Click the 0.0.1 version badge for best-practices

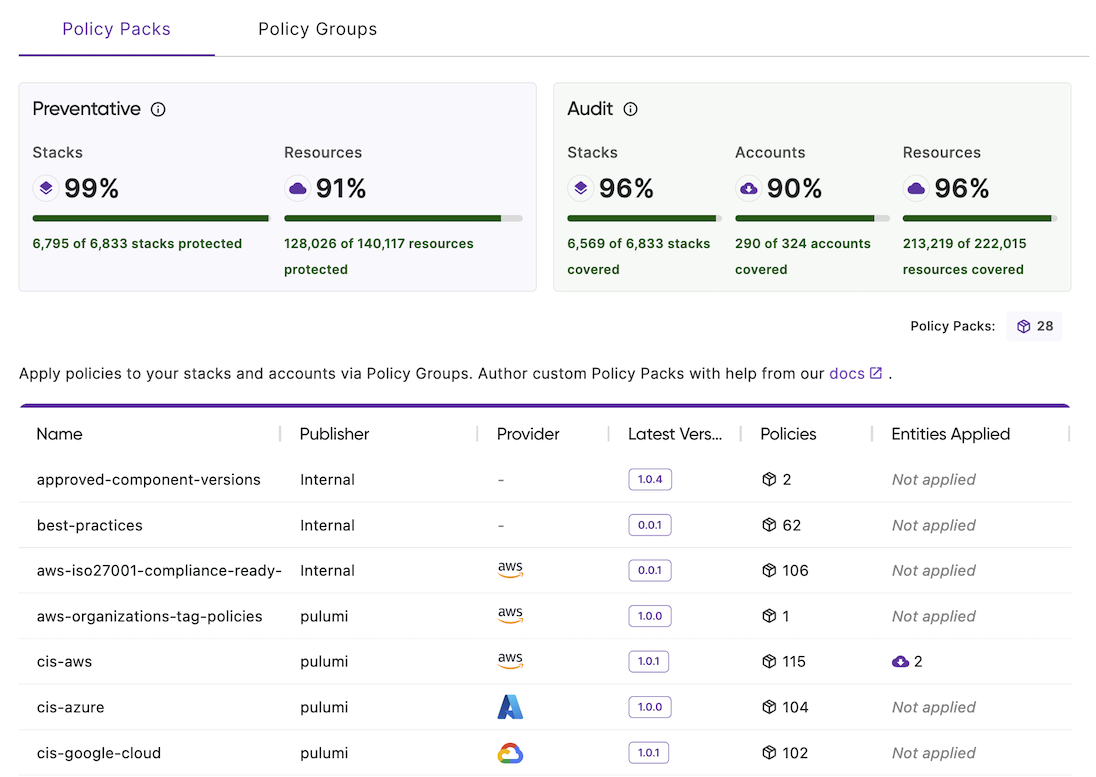click(650, 524)
